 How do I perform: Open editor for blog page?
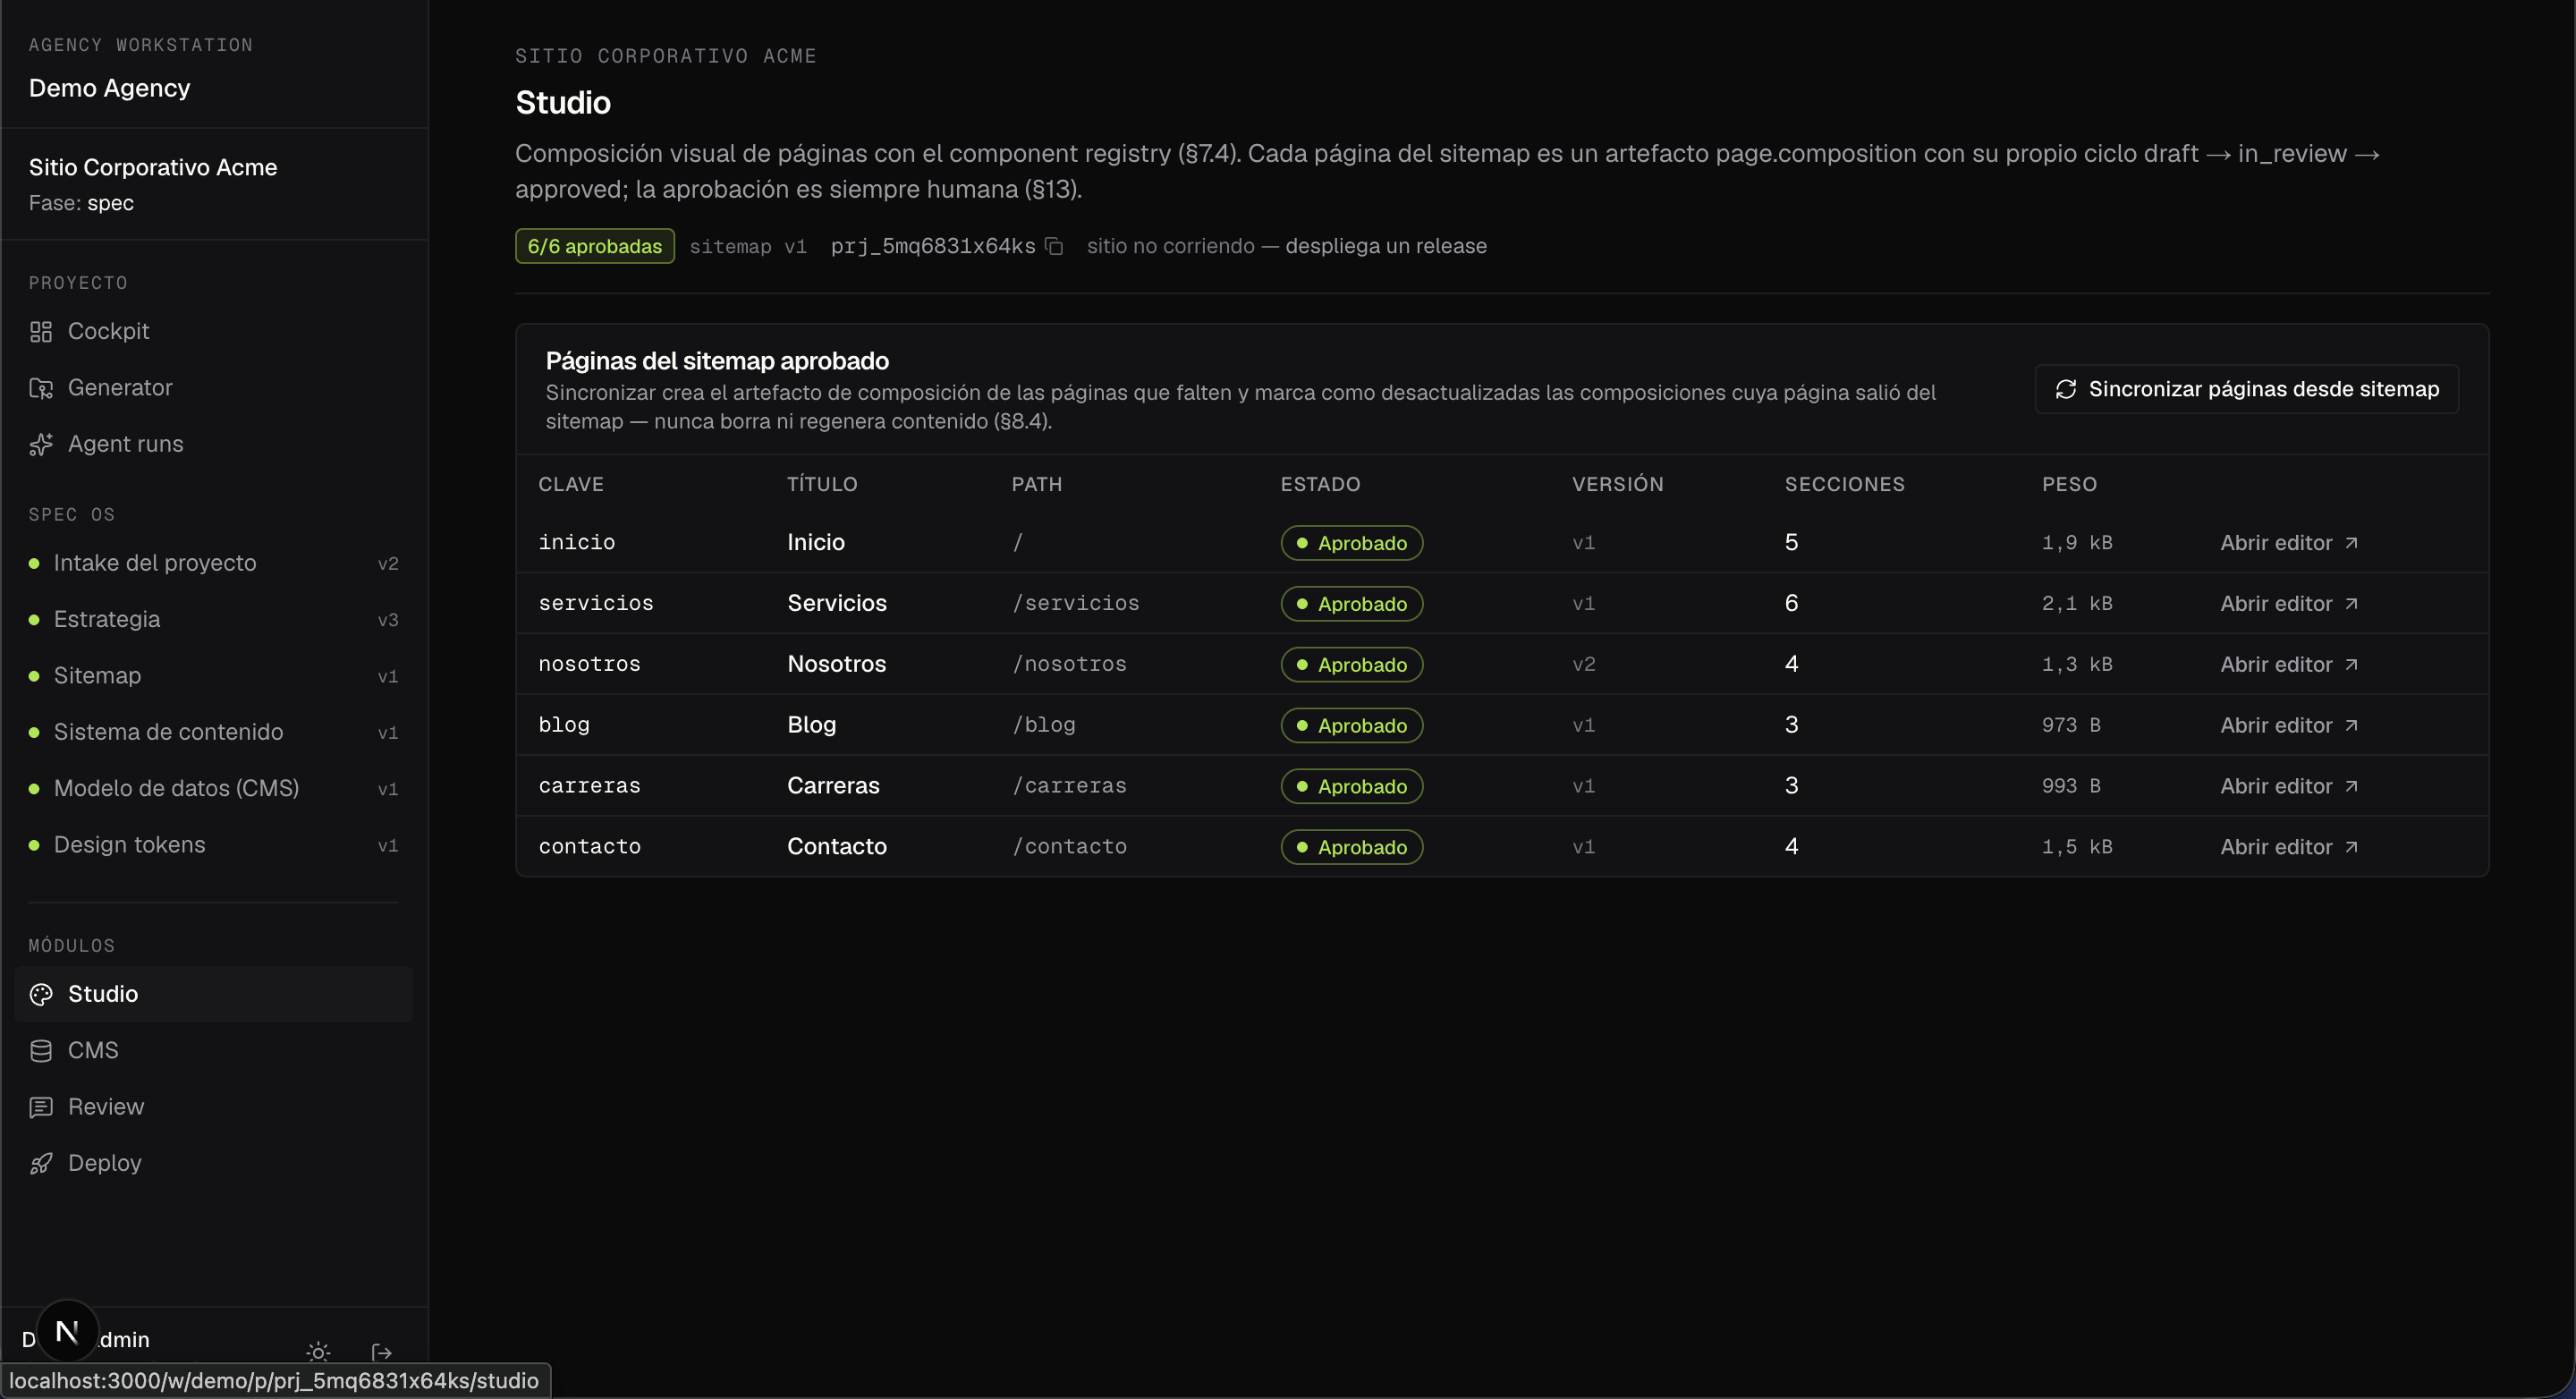2288,726
